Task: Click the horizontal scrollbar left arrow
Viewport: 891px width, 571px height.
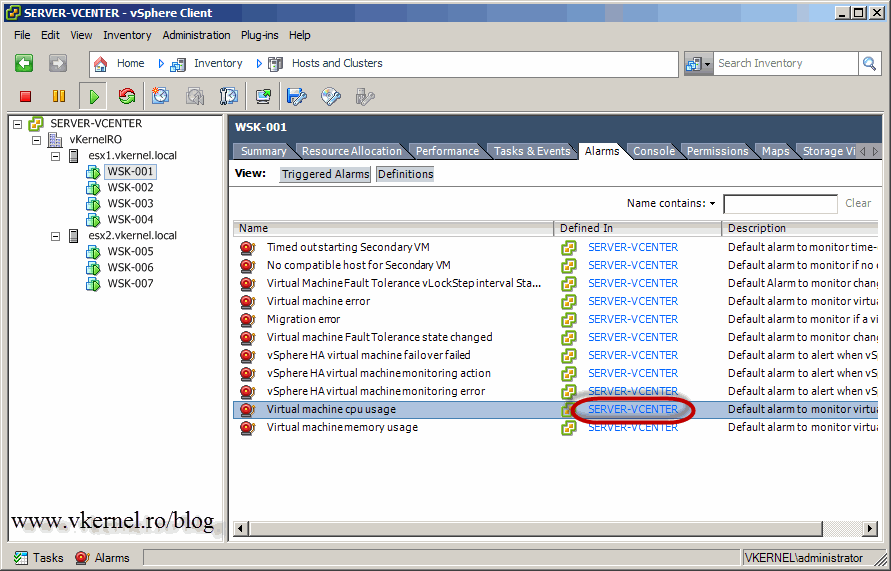Action: [241, 529]
